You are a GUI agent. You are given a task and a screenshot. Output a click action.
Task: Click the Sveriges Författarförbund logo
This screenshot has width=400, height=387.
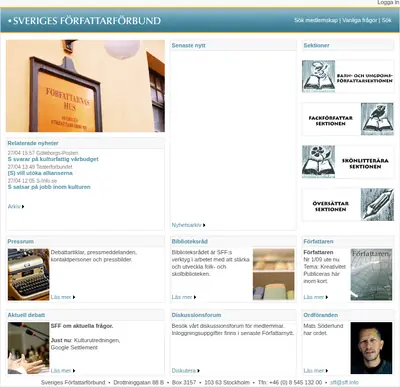(84, 21)
